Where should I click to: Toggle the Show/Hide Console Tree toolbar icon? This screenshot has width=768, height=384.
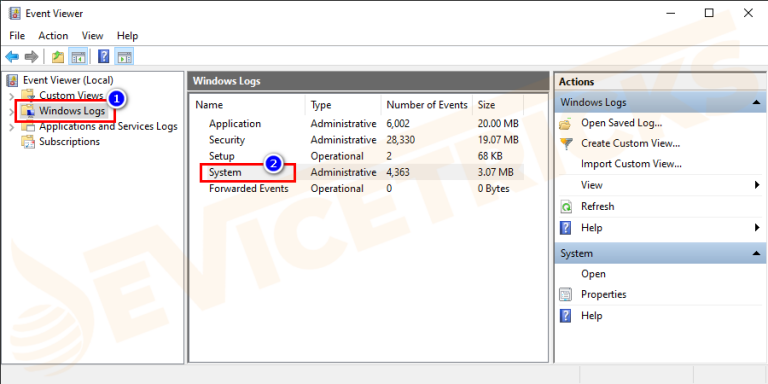coord(78,57)
